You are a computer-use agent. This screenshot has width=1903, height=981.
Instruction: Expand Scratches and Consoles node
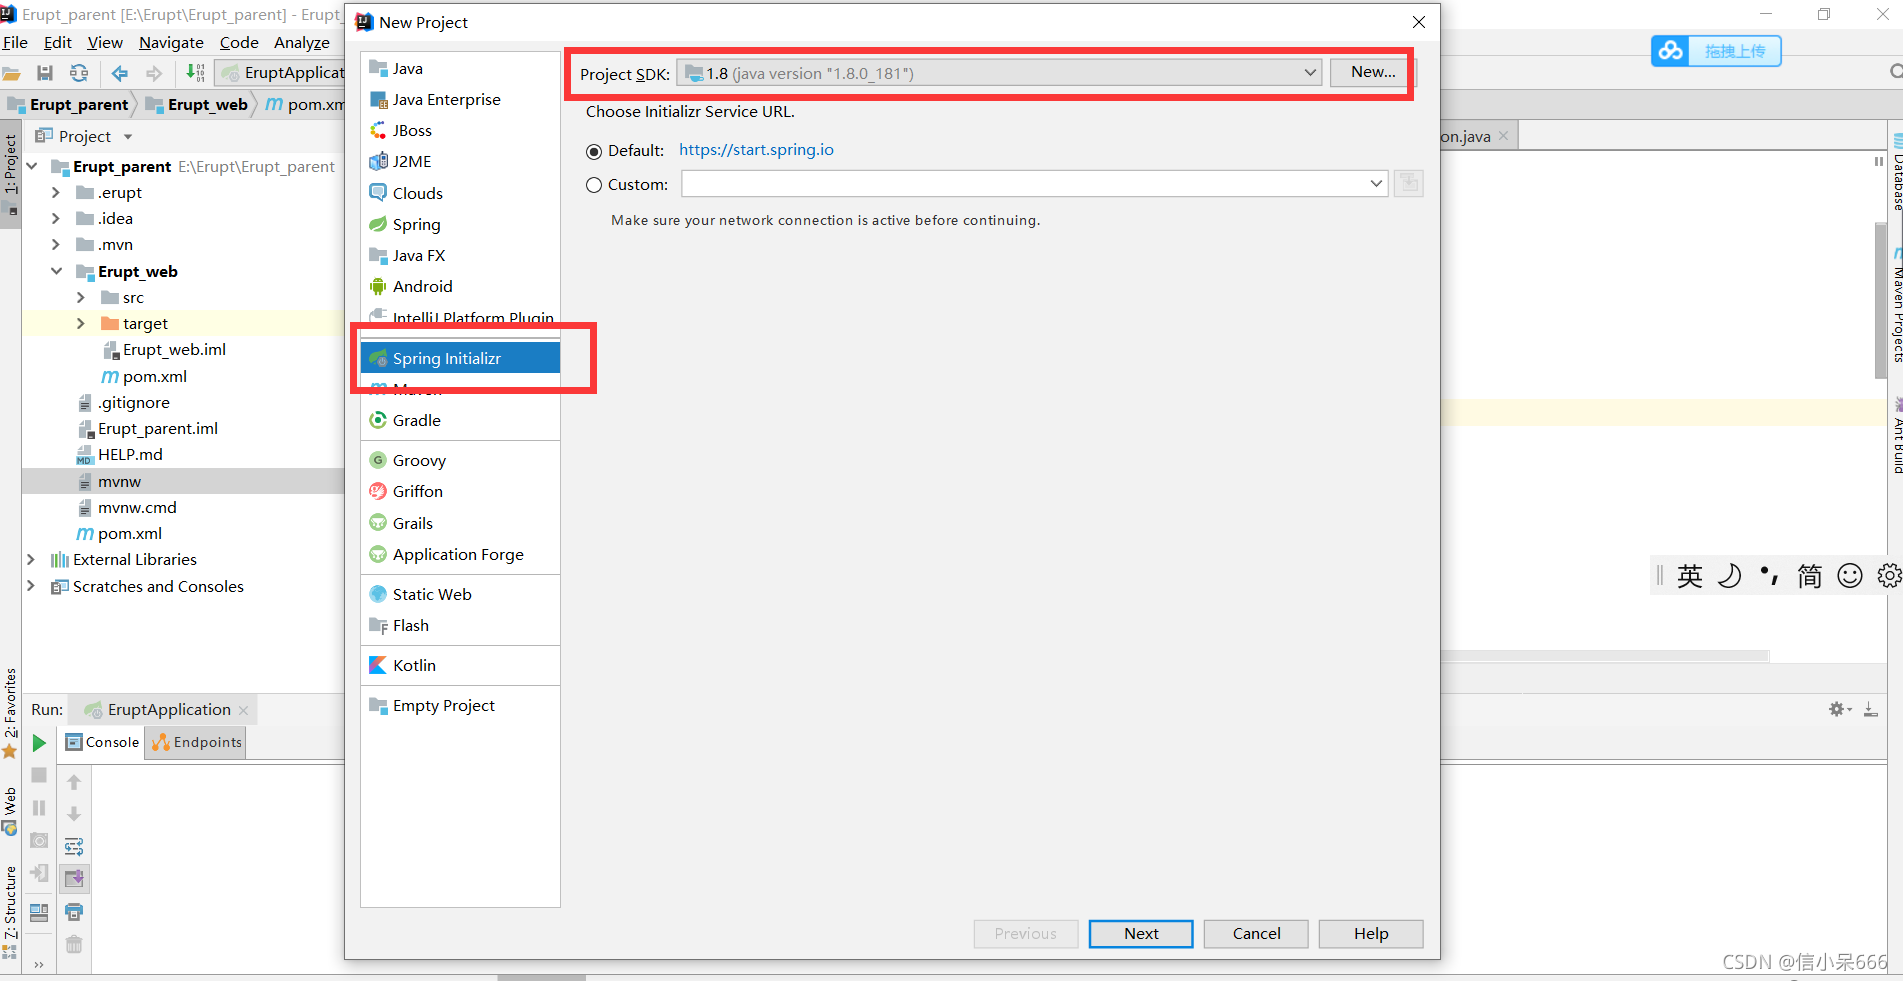(x=31, y=586)
